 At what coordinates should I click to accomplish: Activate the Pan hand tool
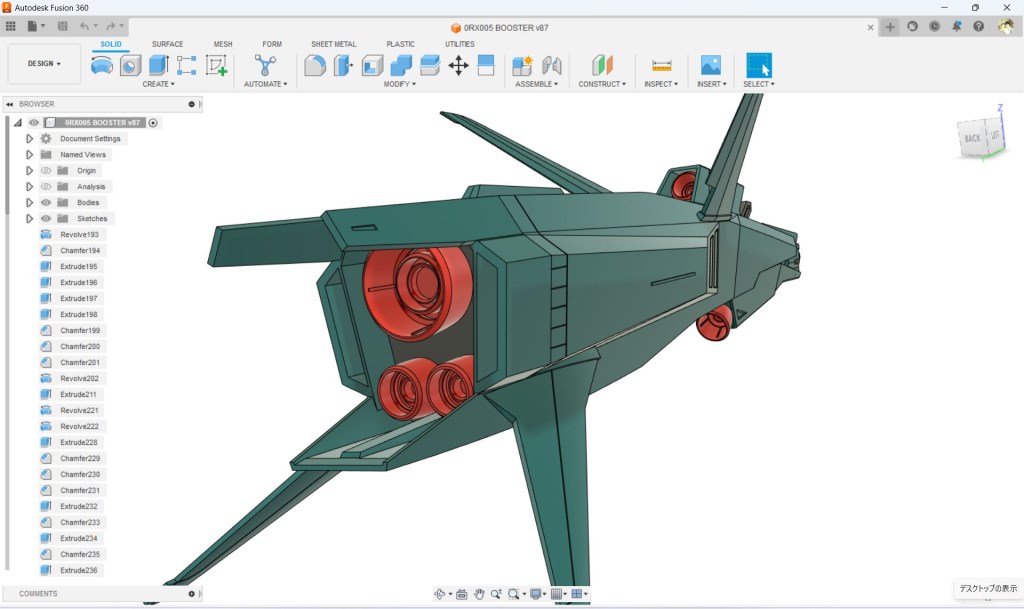(479, 594)
